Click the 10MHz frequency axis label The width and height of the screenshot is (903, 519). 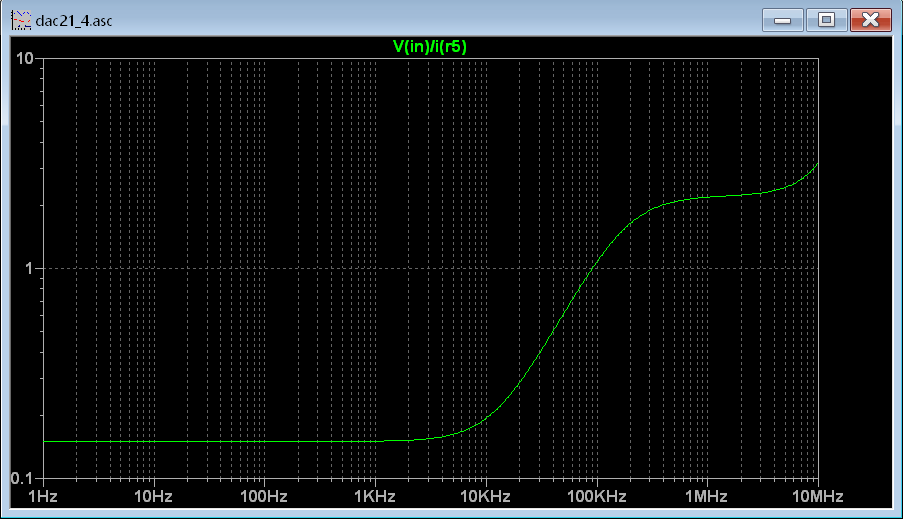point(818,497)
